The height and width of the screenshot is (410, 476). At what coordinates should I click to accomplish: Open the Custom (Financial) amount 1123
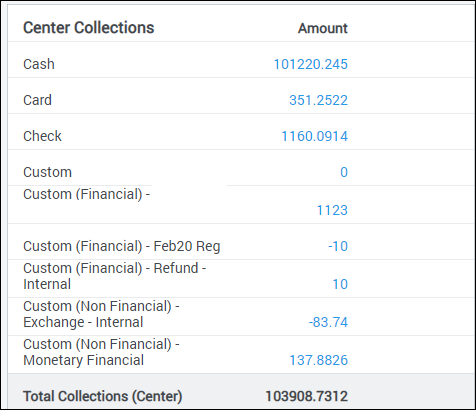[332, 210]
